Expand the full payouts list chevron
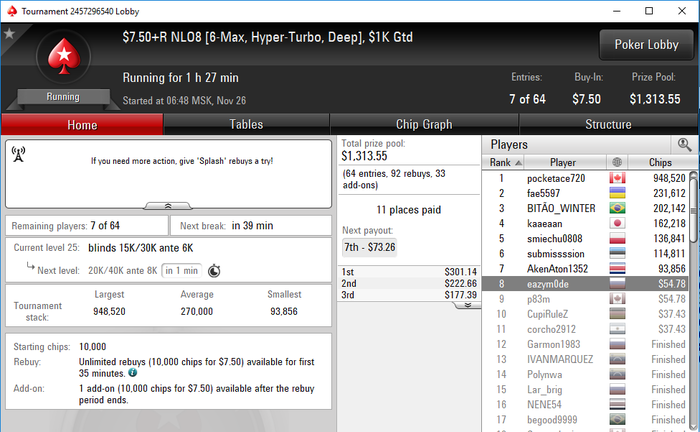Screen dimensions: 700x432 (x=467, y=305)
